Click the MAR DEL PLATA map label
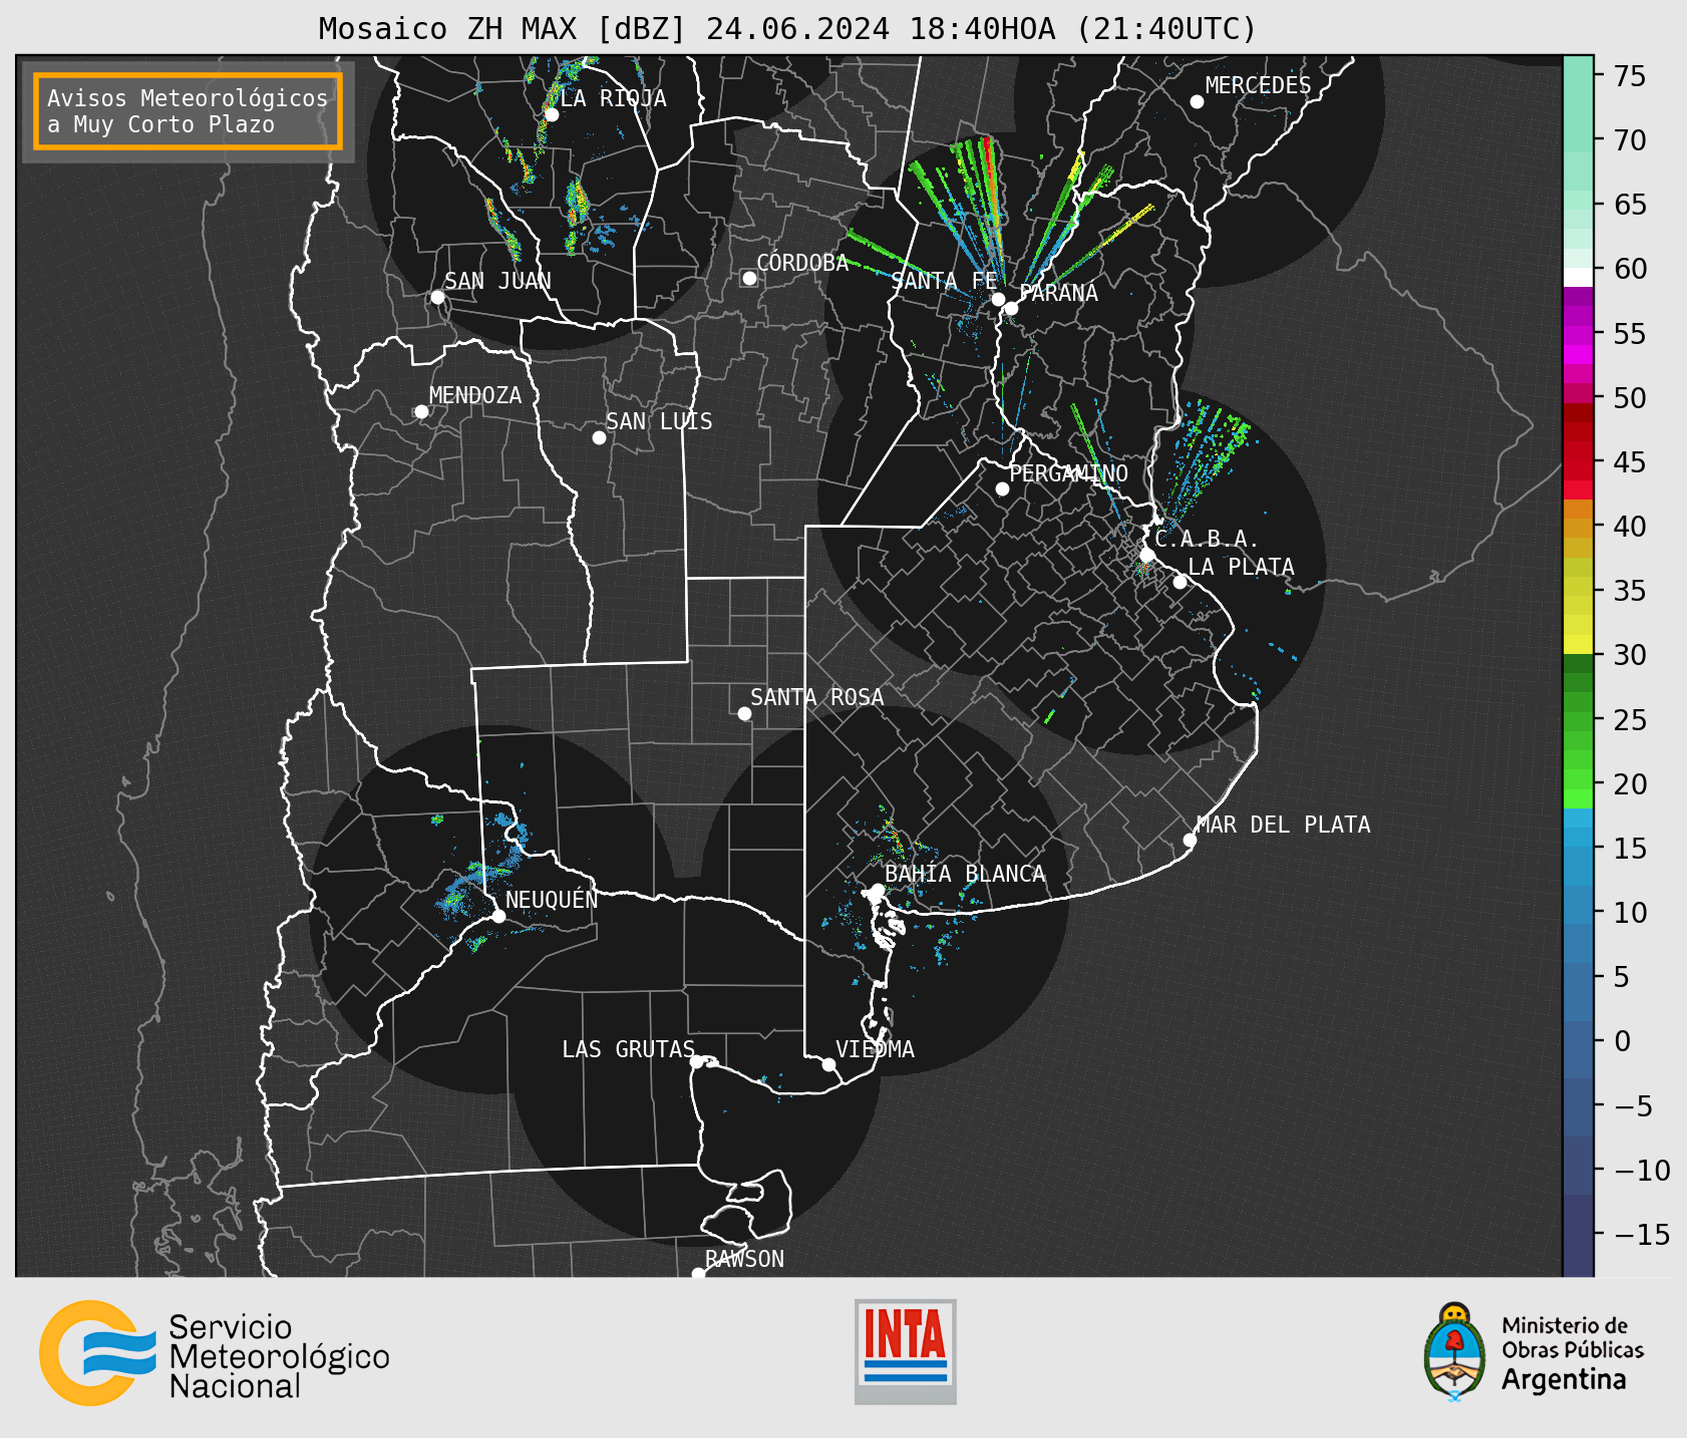This screenshot has width=1687, height=1438. [1283, 825]
